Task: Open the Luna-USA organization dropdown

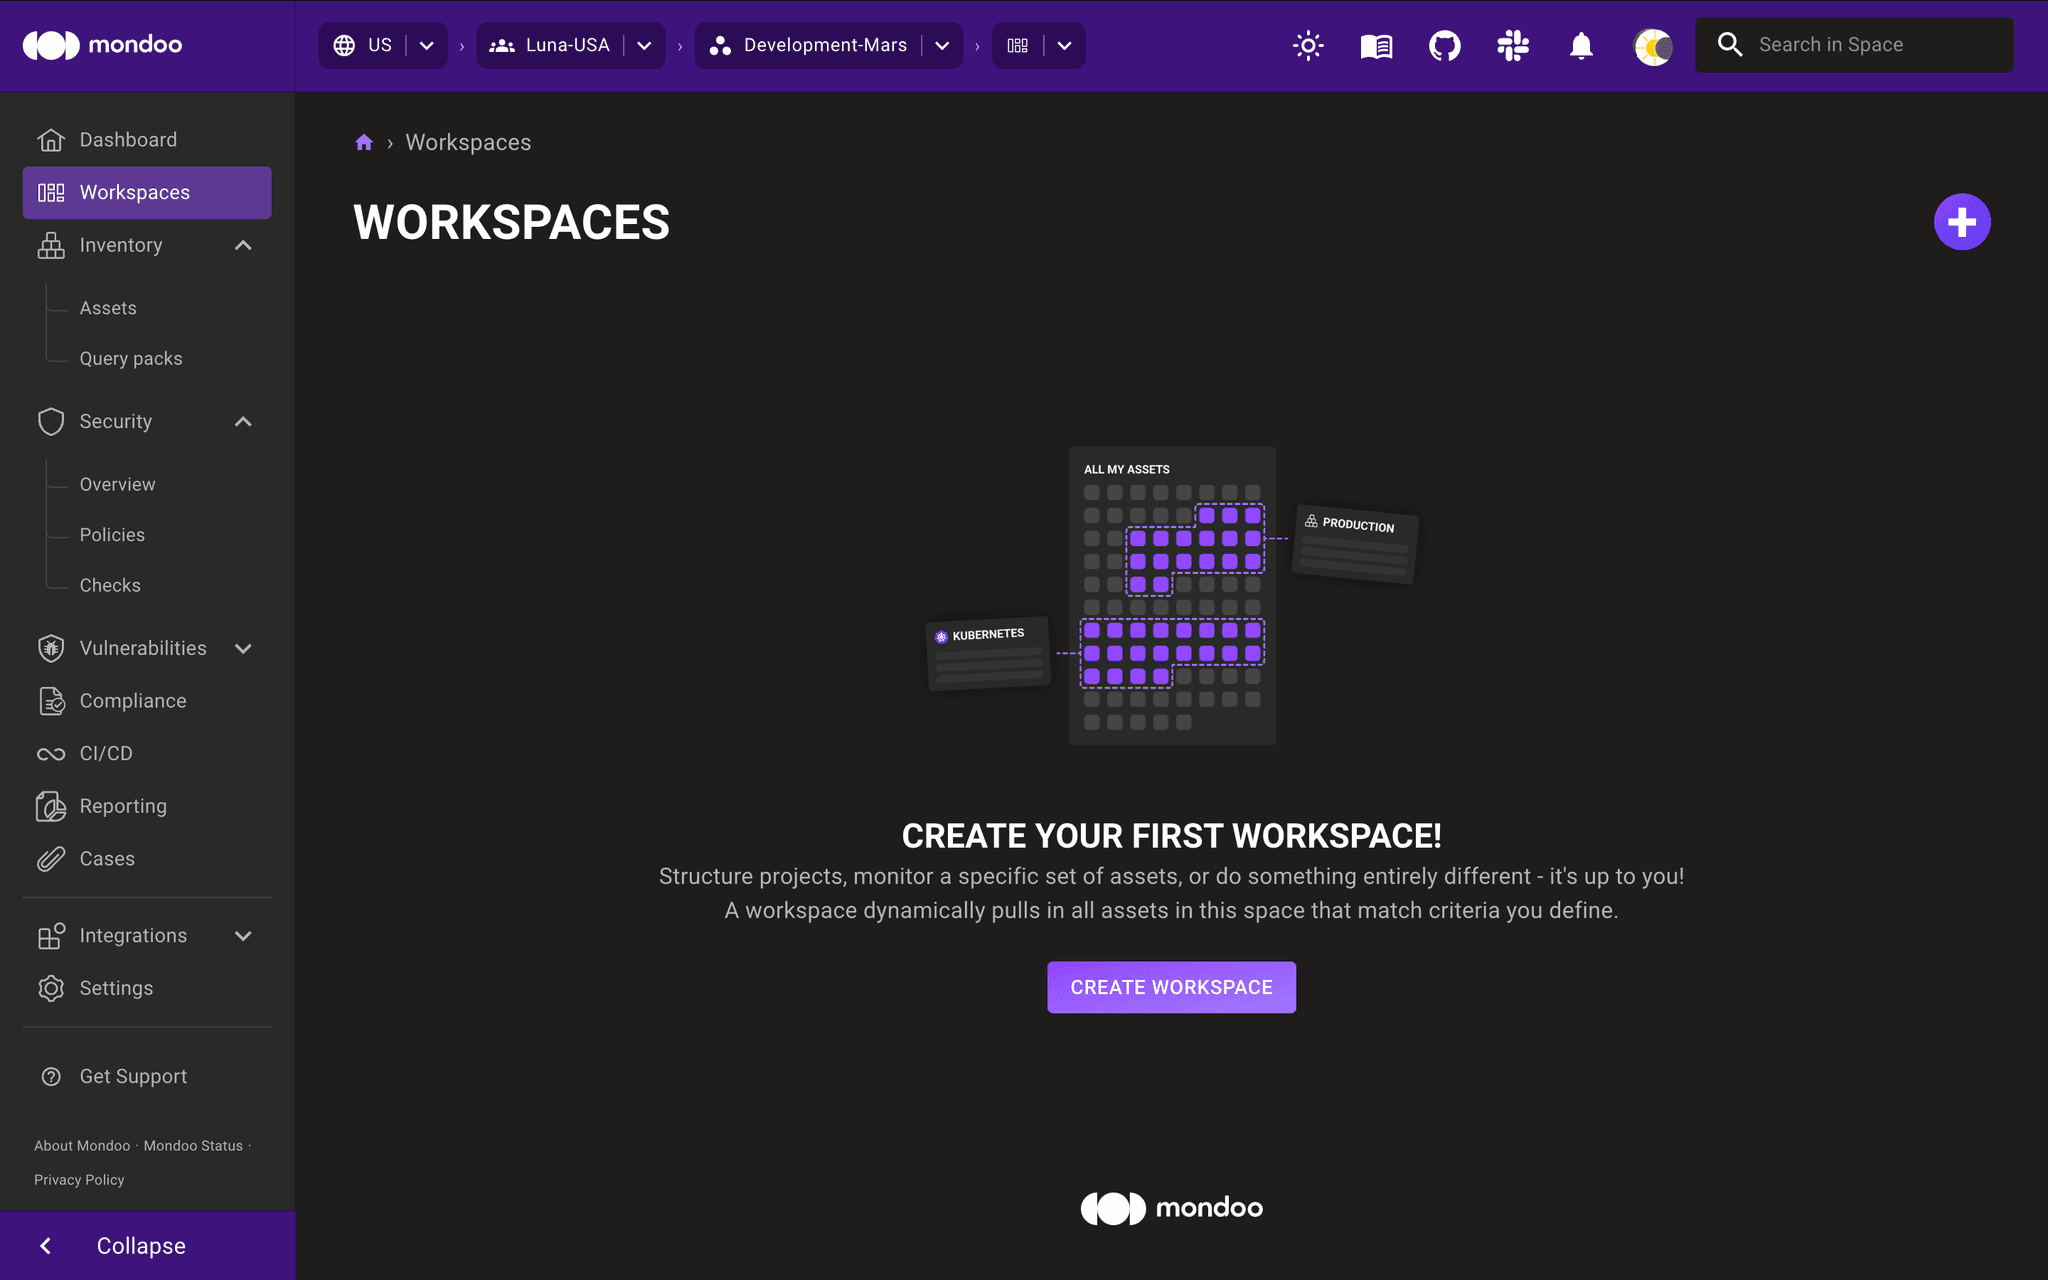Action: pos(644,45)
